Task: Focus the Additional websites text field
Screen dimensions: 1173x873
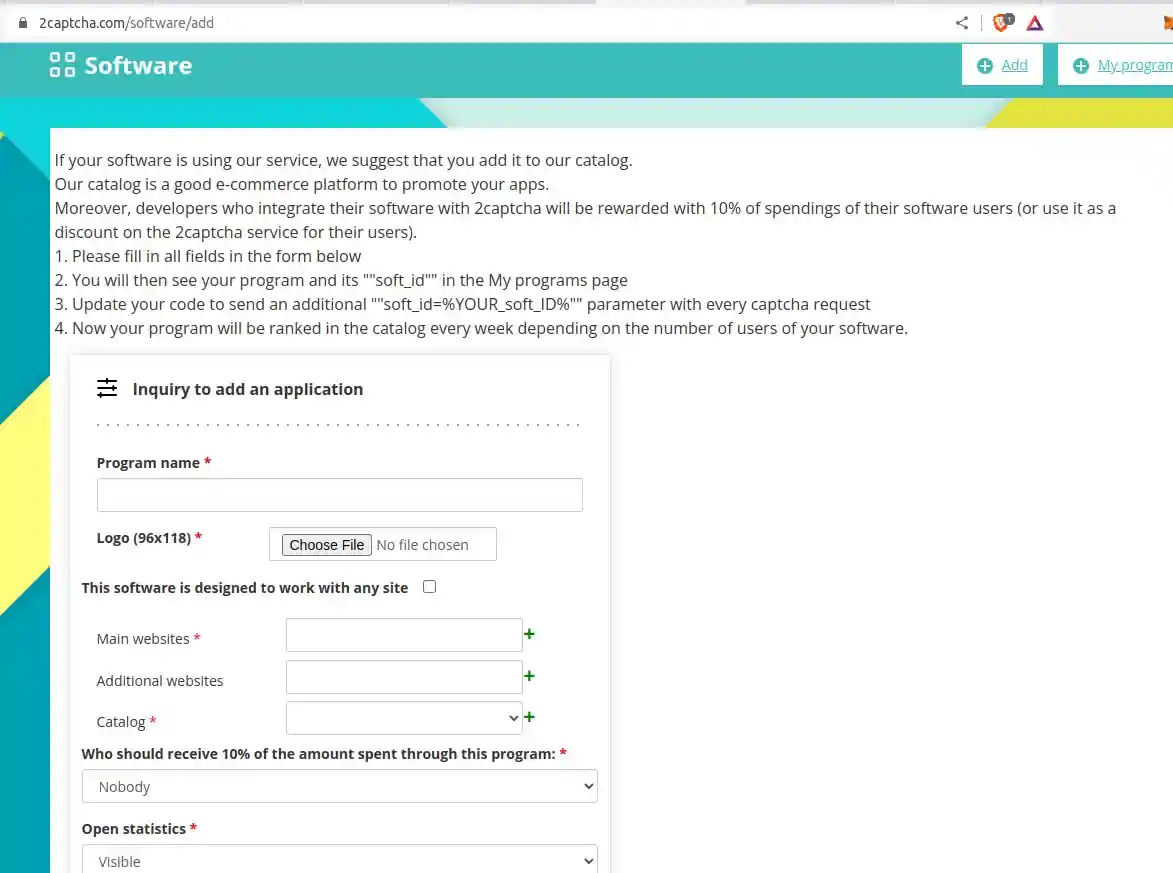Action: click(x=404, y=677)
